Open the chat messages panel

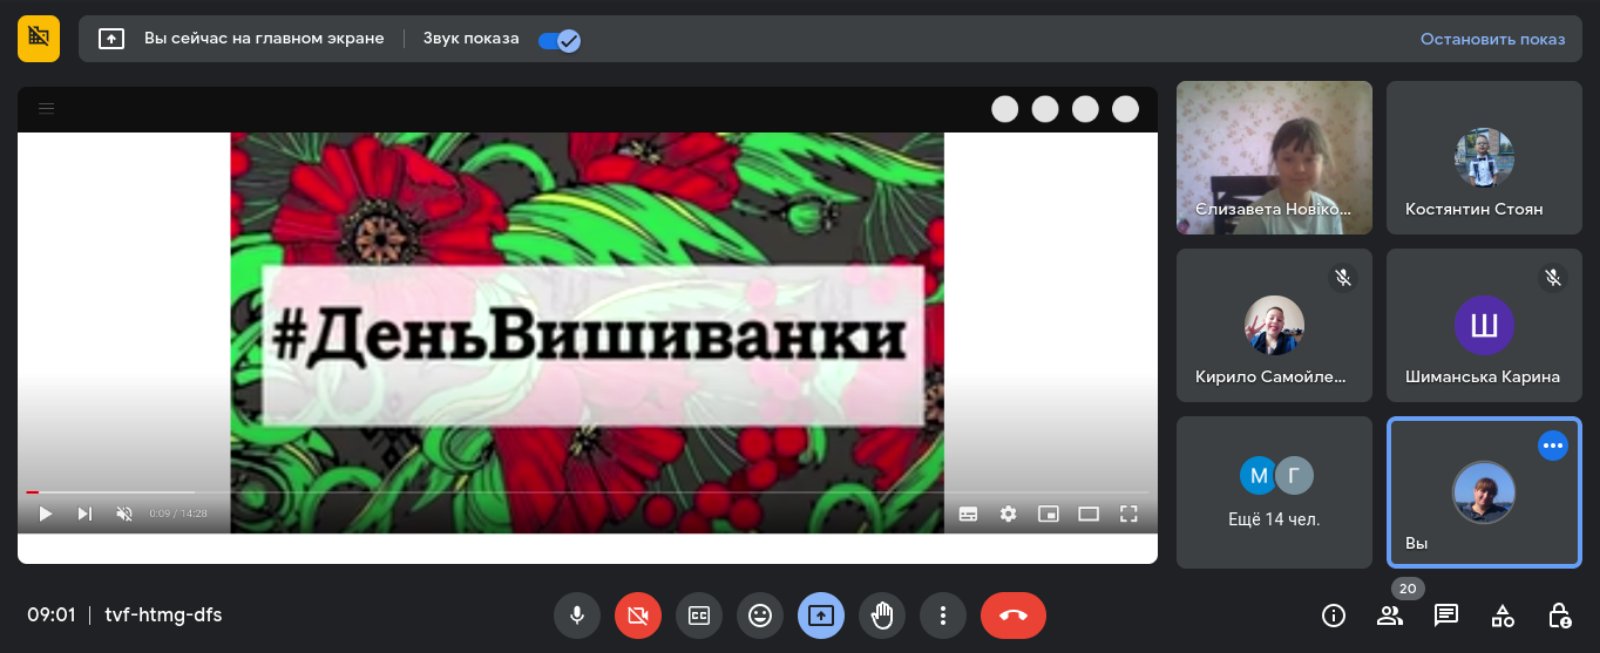pyautogui.click(x=1446, y=616)
